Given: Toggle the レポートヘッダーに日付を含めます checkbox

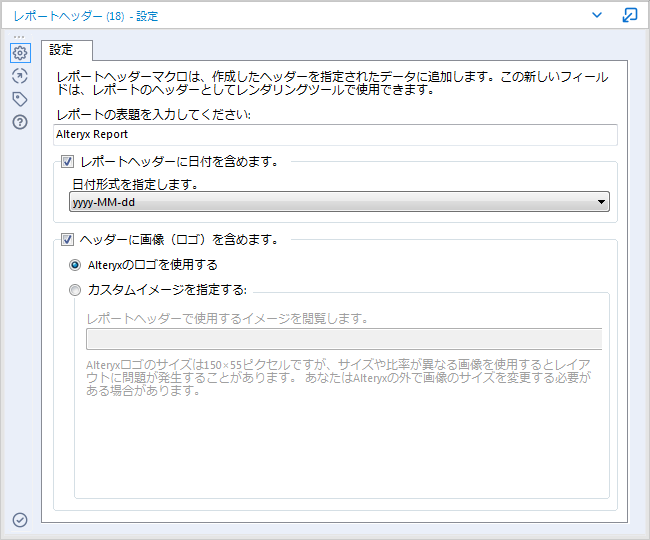Looking at the screenshot, I should tap(68, 161).
